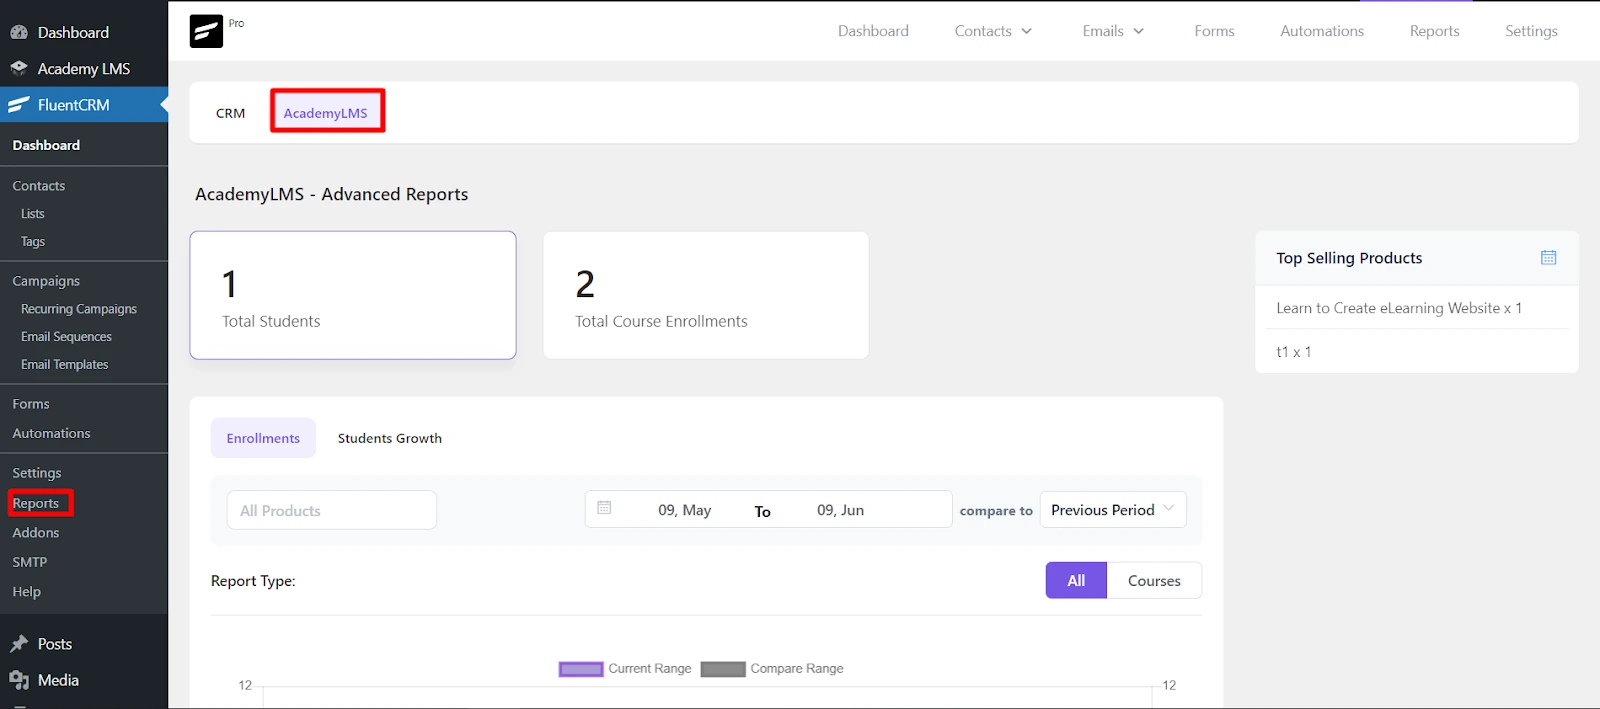Open Addons in the sidebar
The height and width of the screenshot is (709, 1600).
pos(36,533)
